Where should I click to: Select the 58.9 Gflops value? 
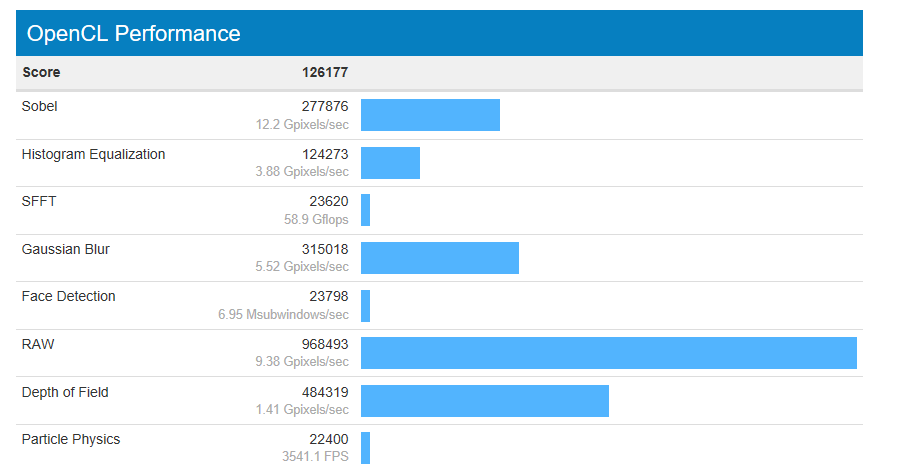click(x=316, y=220)
